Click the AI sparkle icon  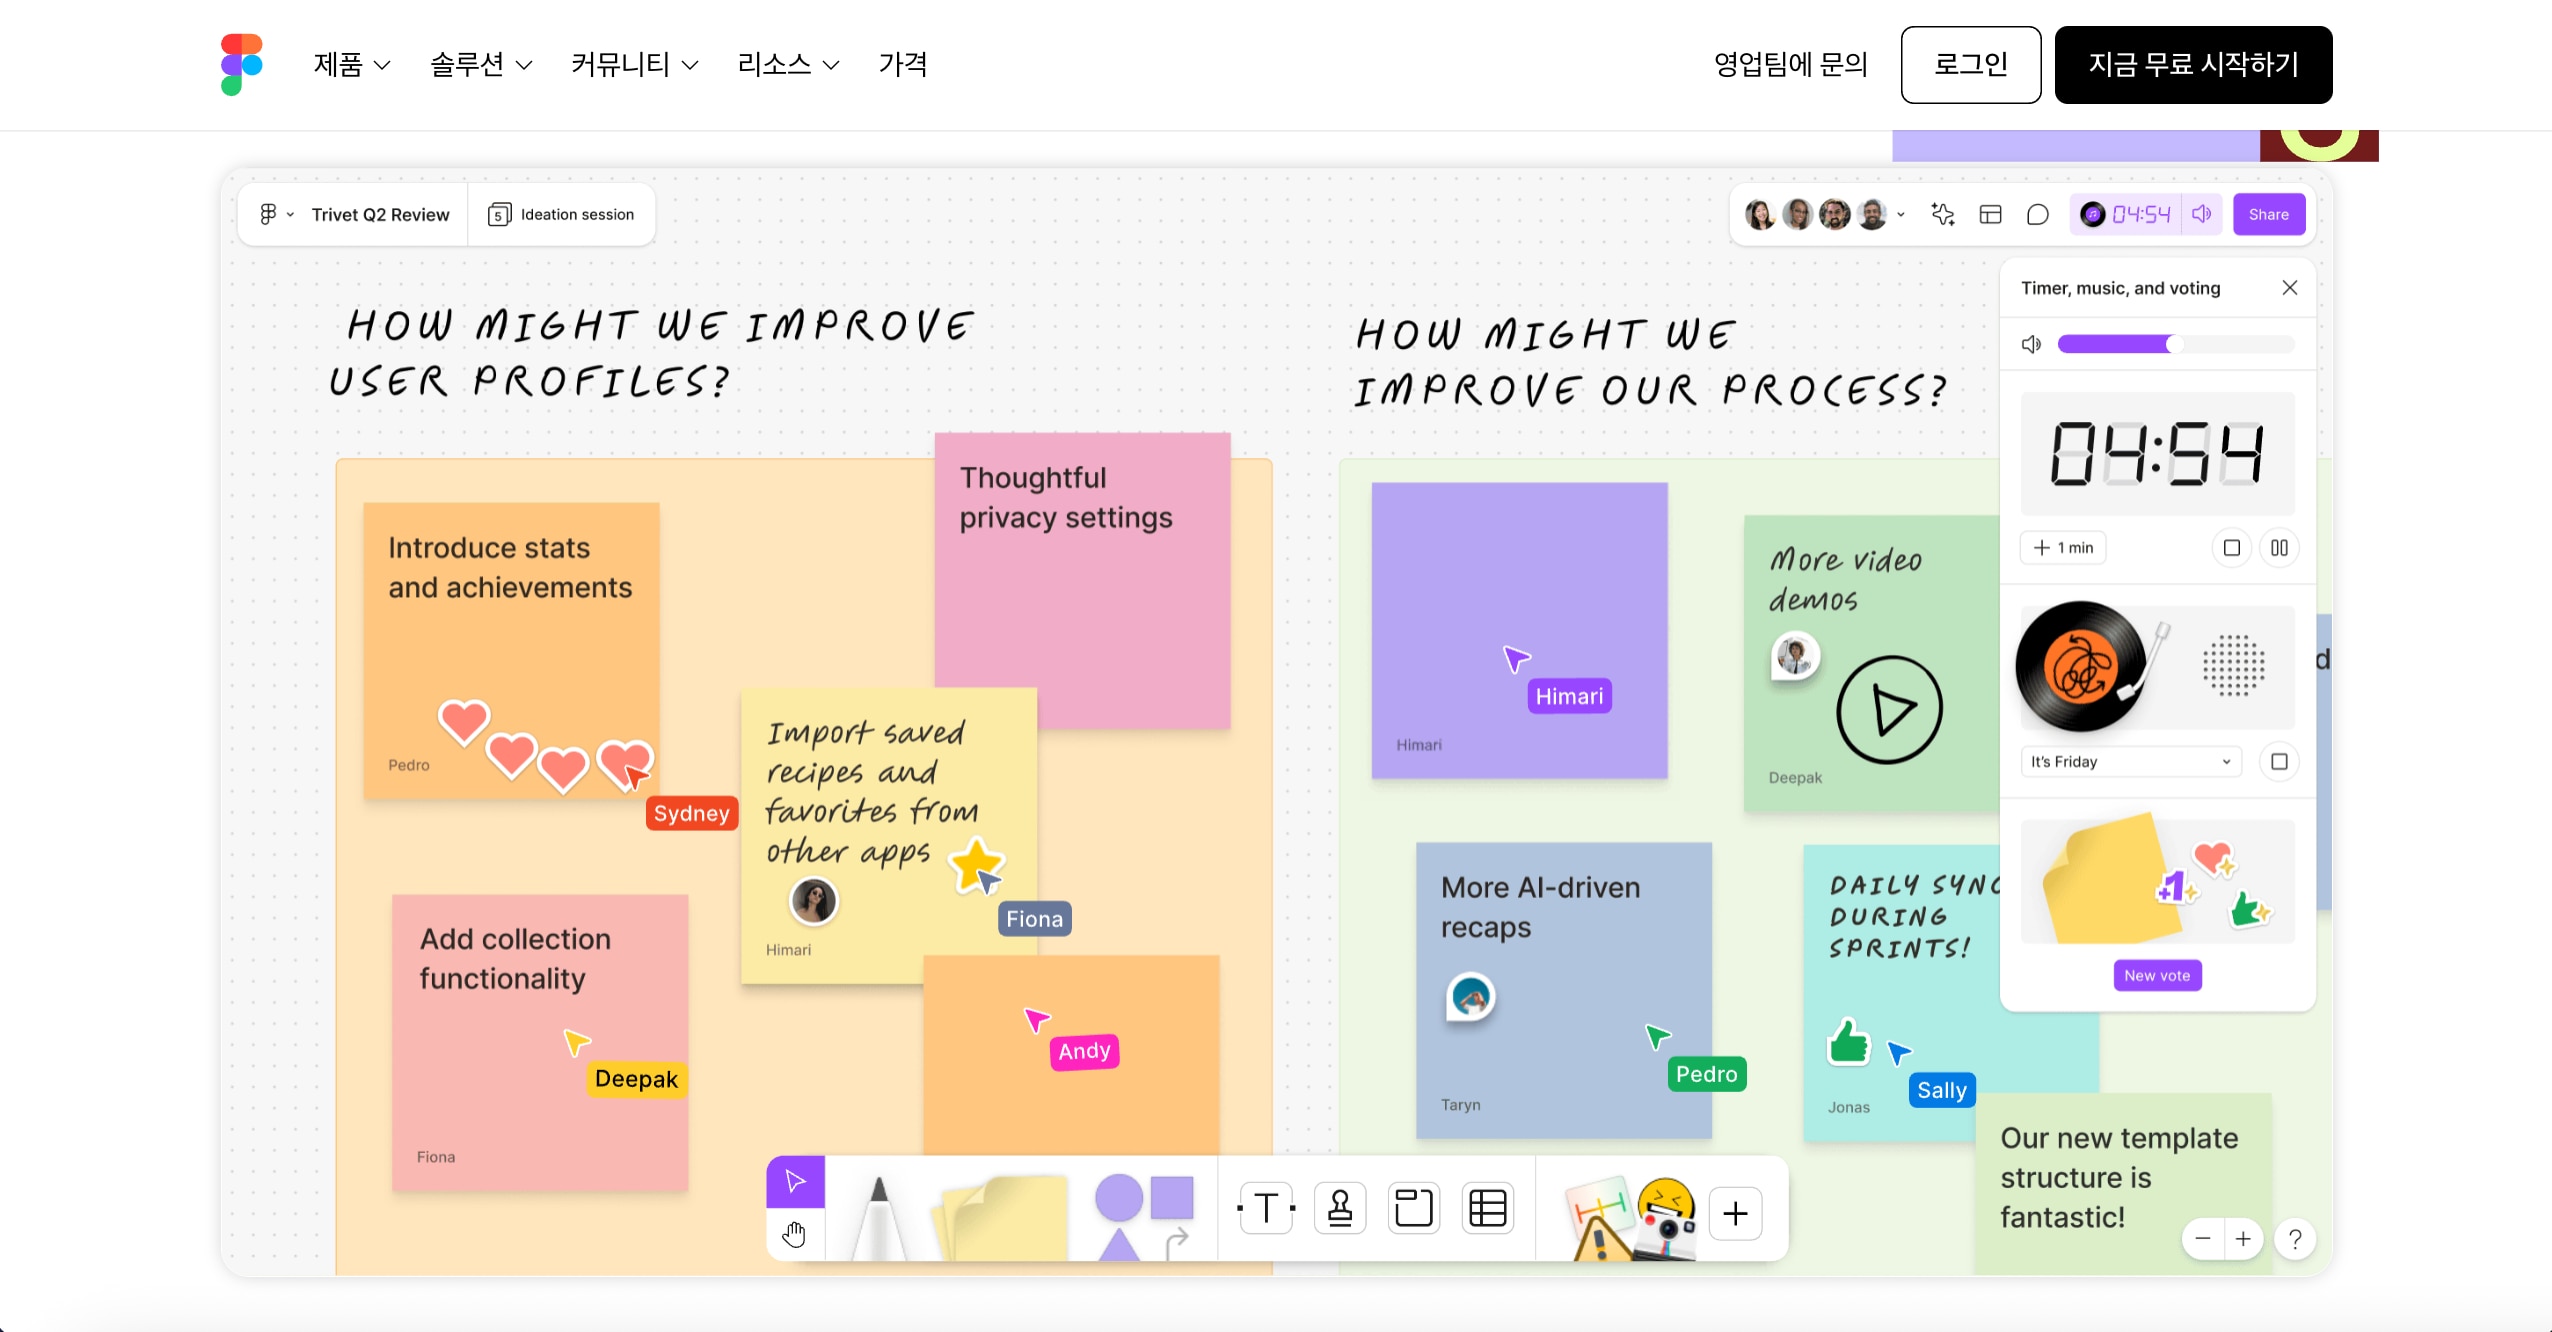(1942, 215)
